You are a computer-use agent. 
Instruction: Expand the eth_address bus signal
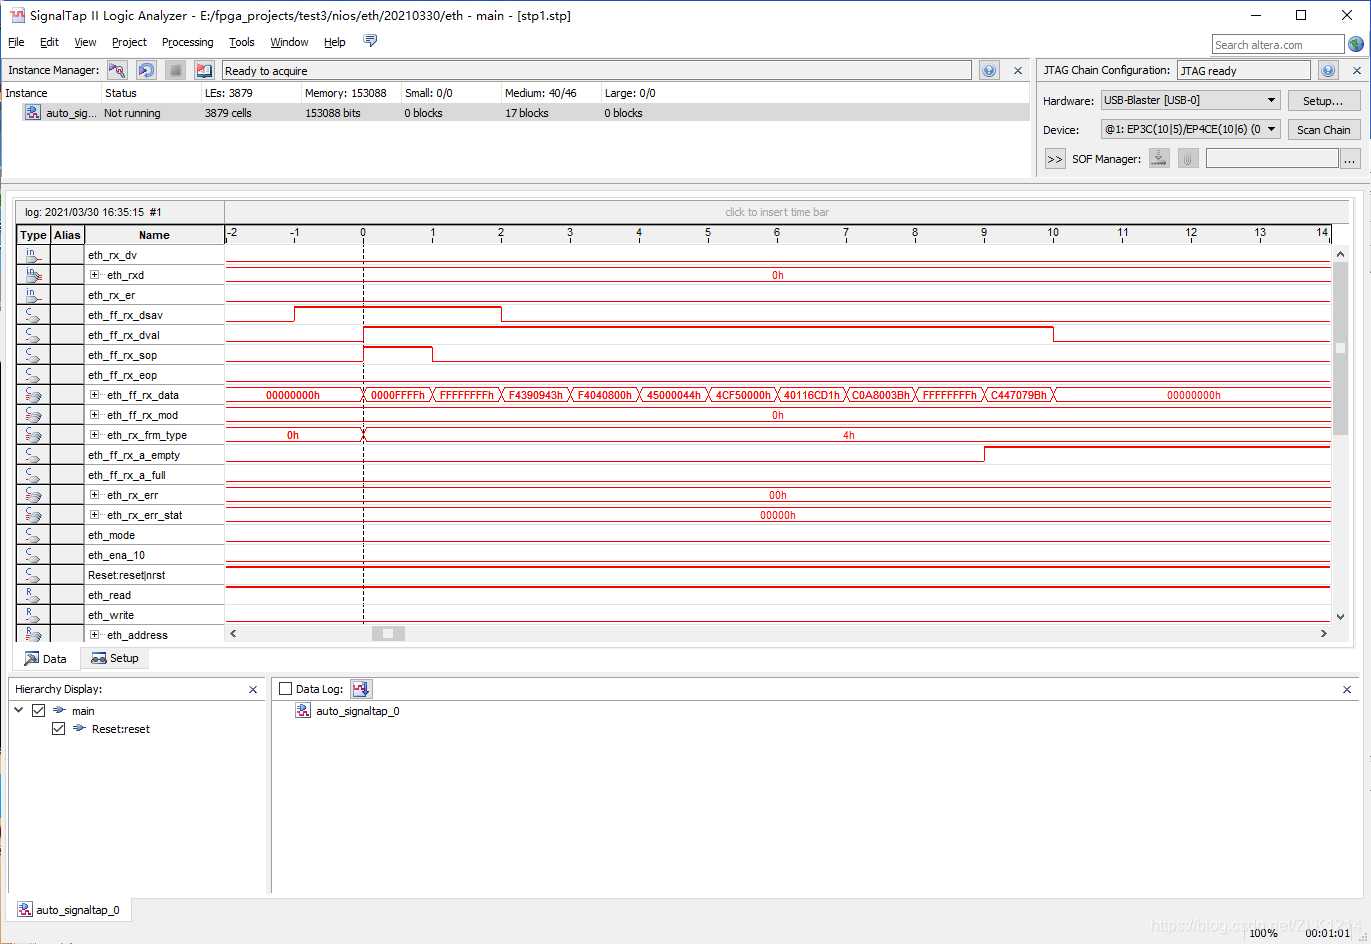95,635
